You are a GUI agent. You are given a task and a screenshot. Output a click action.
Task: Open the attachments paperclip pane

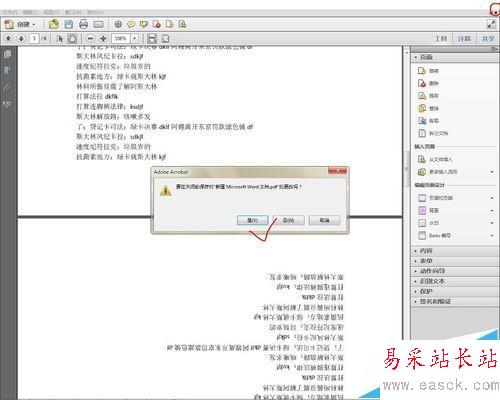(x=7, y=88)
